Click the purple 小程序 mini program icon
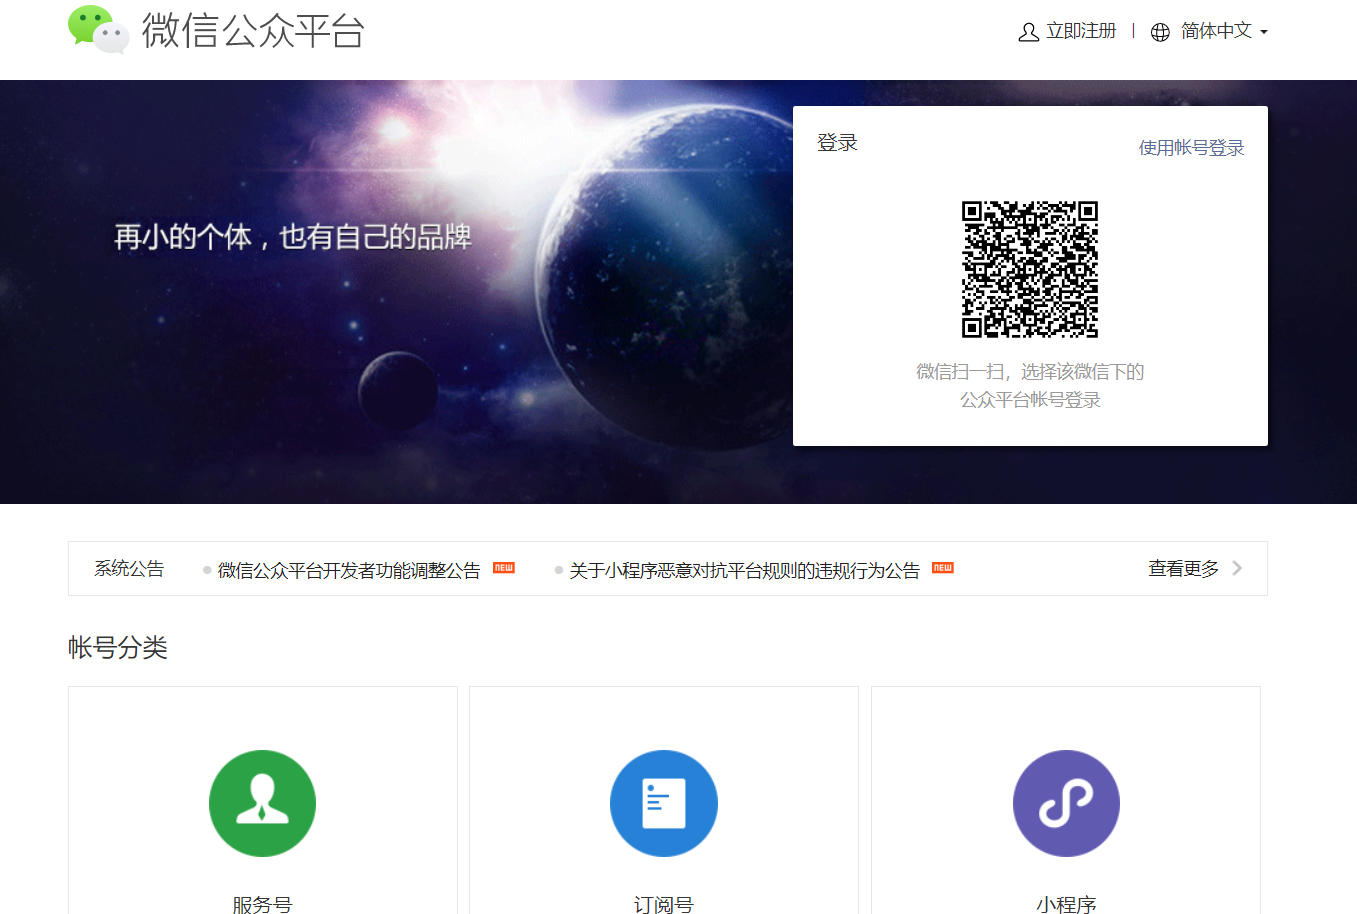1357x914 pixels. click(x=1066, y=803)
